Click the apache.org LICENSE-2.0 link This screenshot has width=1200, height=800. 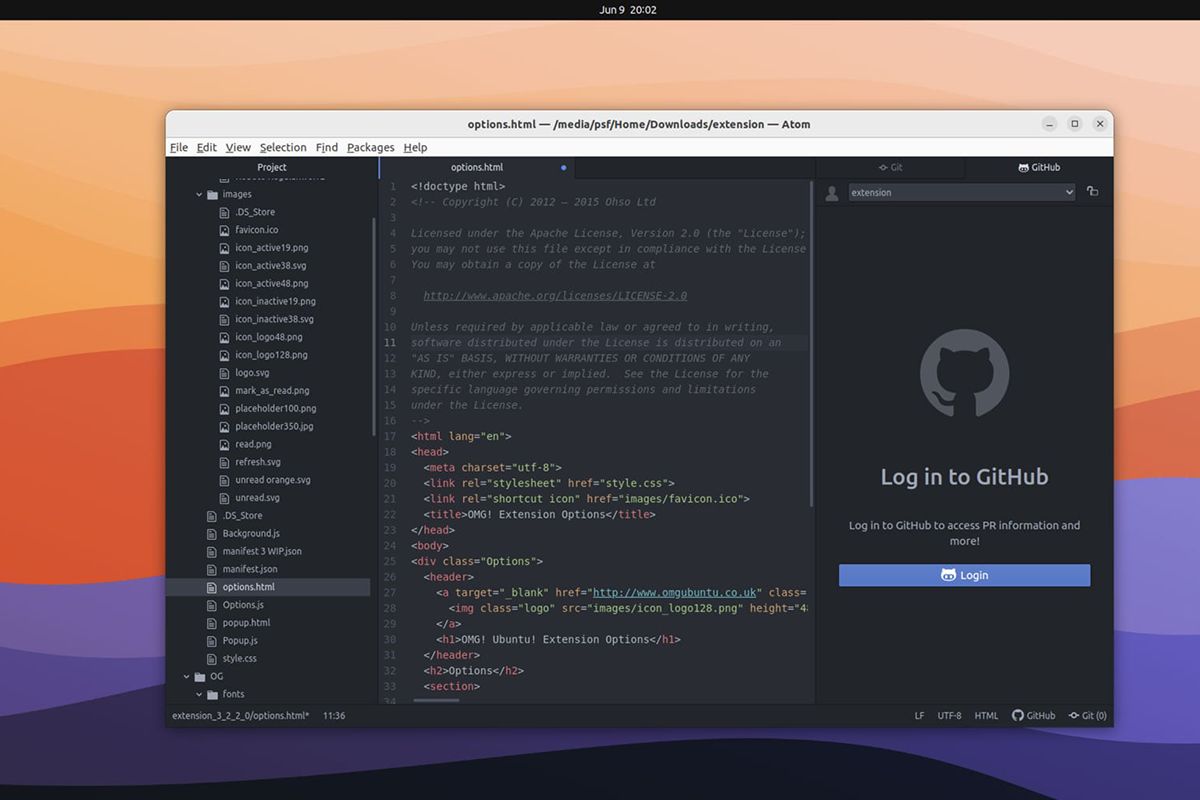point(555,296)
